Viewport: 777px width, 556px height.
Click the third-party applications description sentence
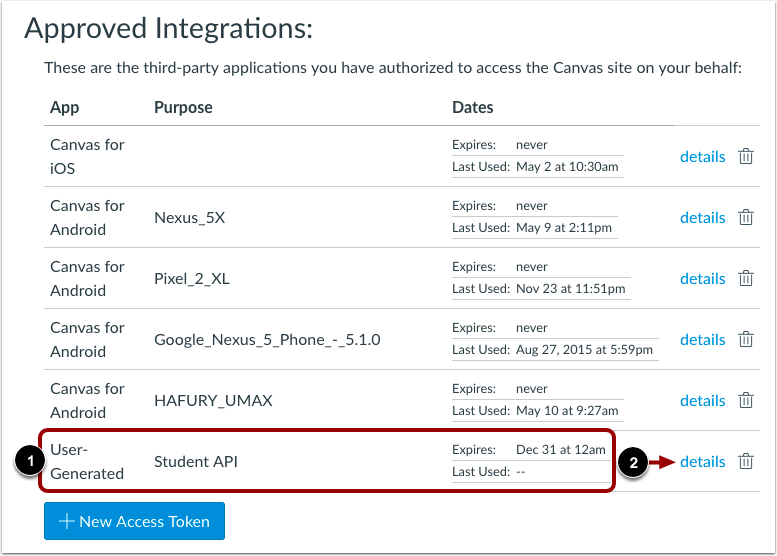pos(393,67)
